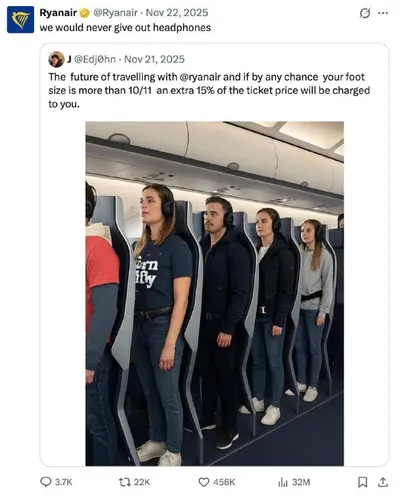400x496 pixels.
Task: Click the Nov 21, 2025 quoted timestamp
Action: [154, 59]
